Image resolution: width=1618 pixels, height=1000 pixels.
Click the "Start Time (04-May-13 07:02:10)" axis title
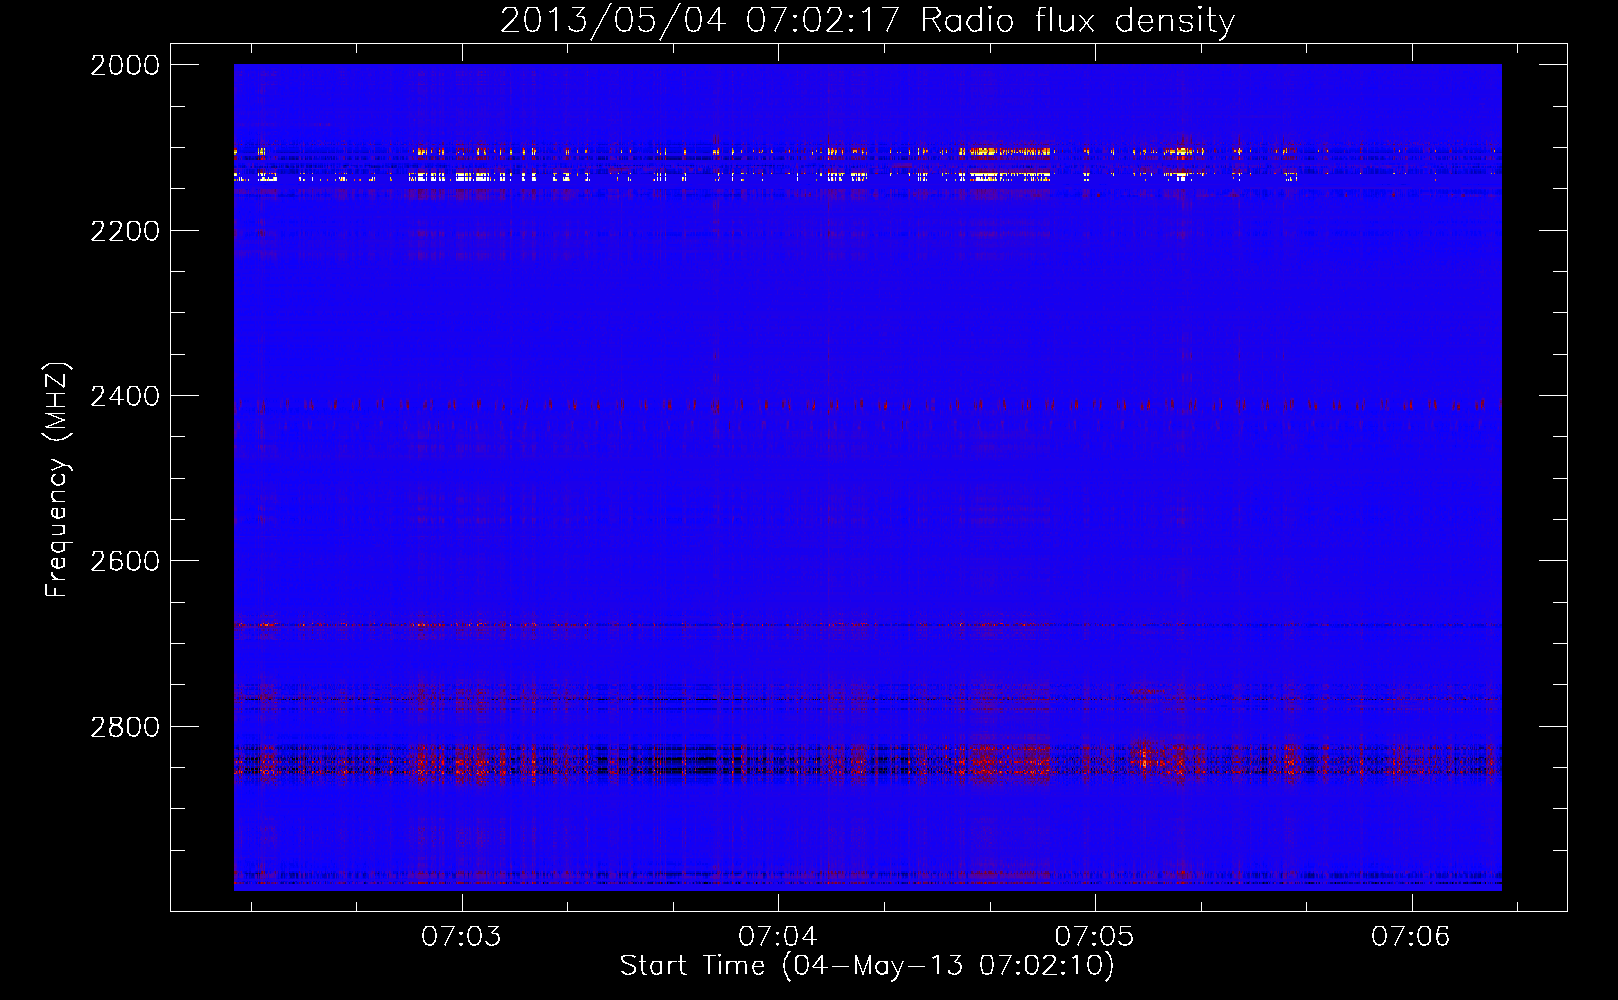[867, 966]
